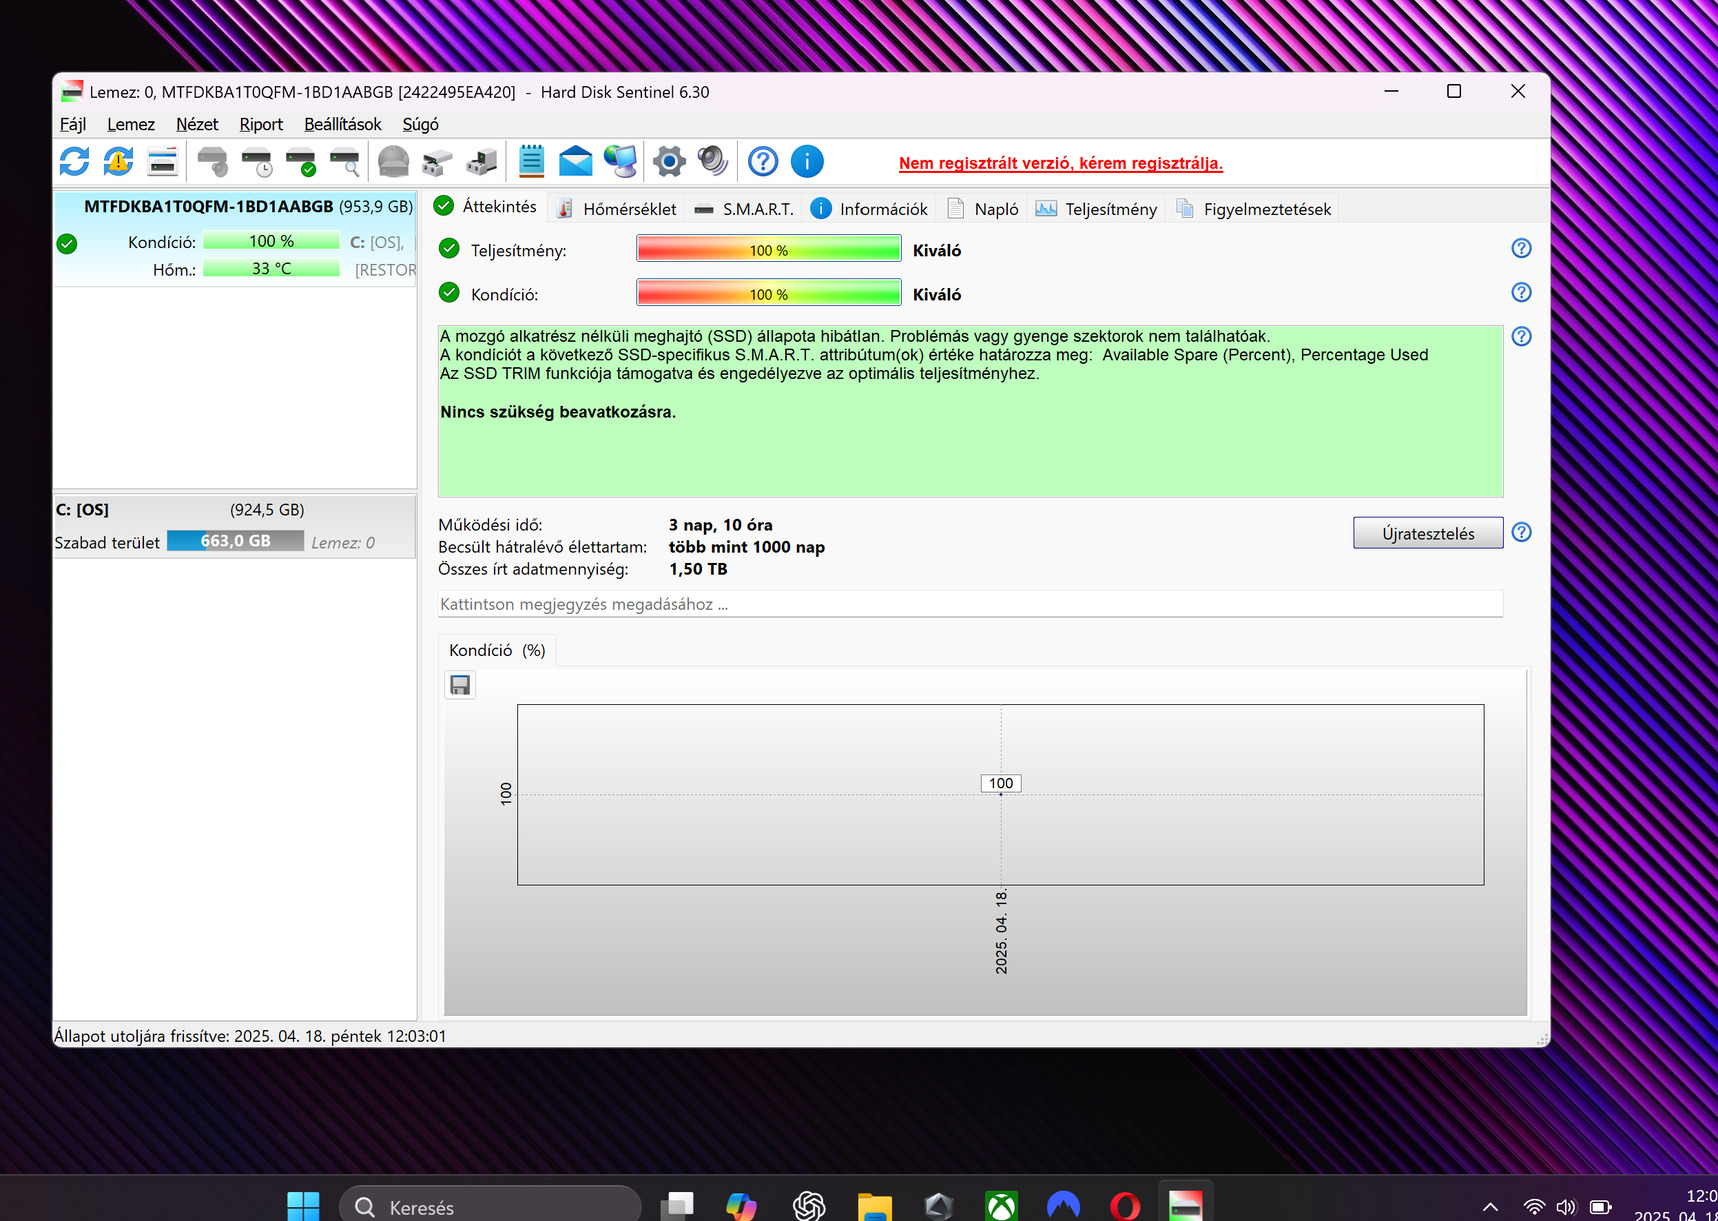Viewport: 1718px width, 1221px height.
Task: Click the refresh icon with the warning triangle
Action: tap(118, 161)
